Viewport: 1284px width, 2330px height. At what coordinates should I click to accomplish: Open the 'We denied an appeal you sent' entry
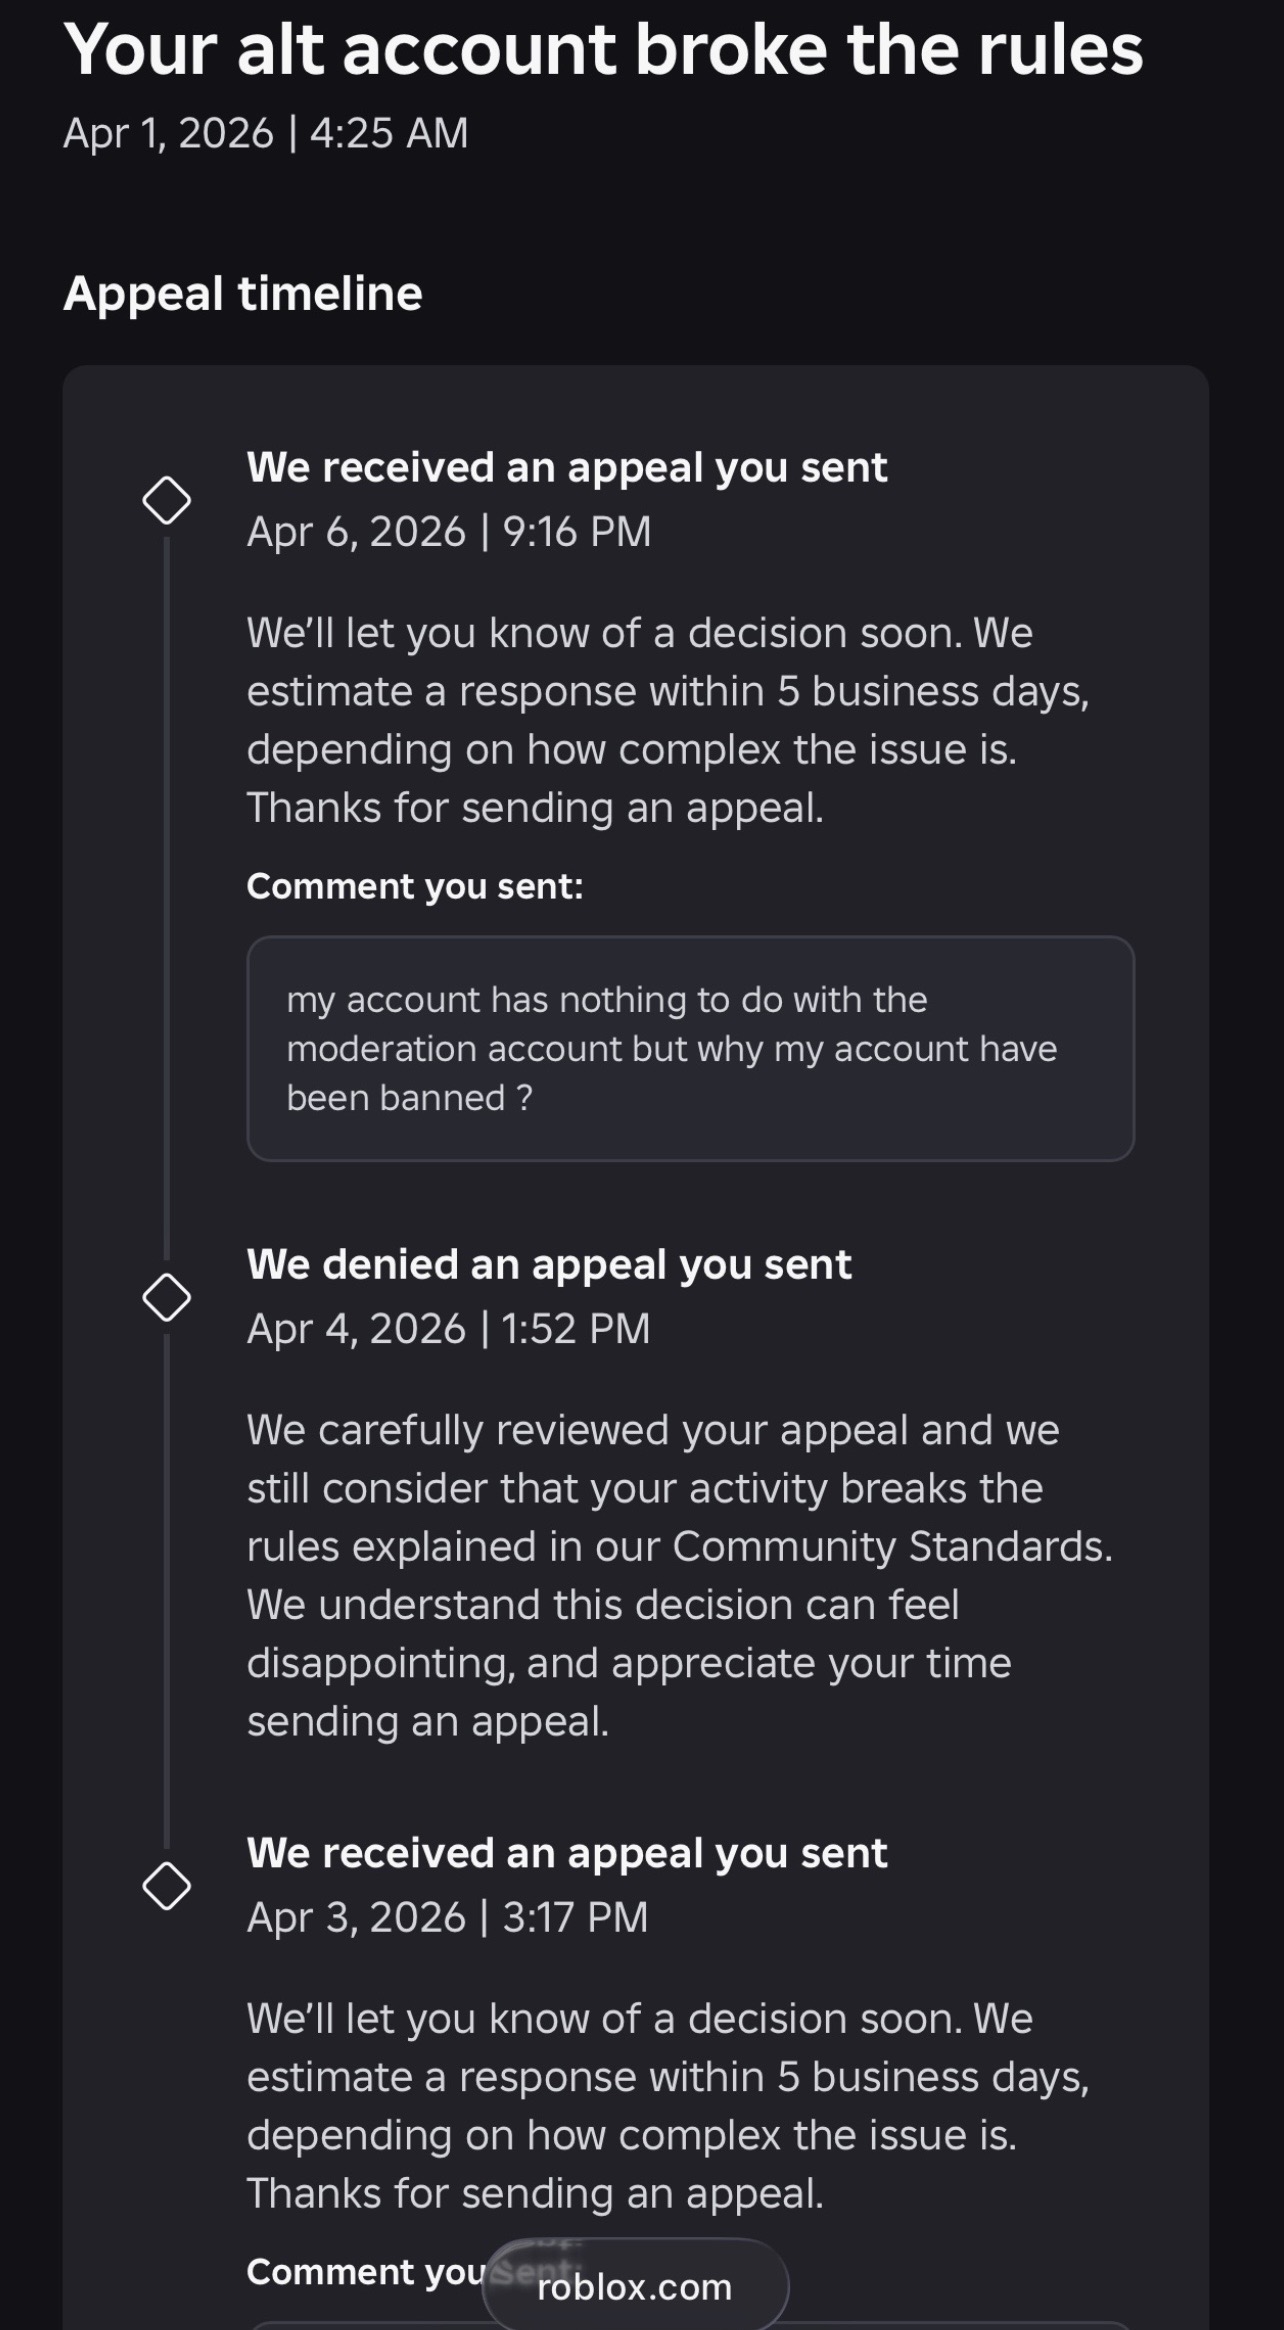coord(549,1265)
